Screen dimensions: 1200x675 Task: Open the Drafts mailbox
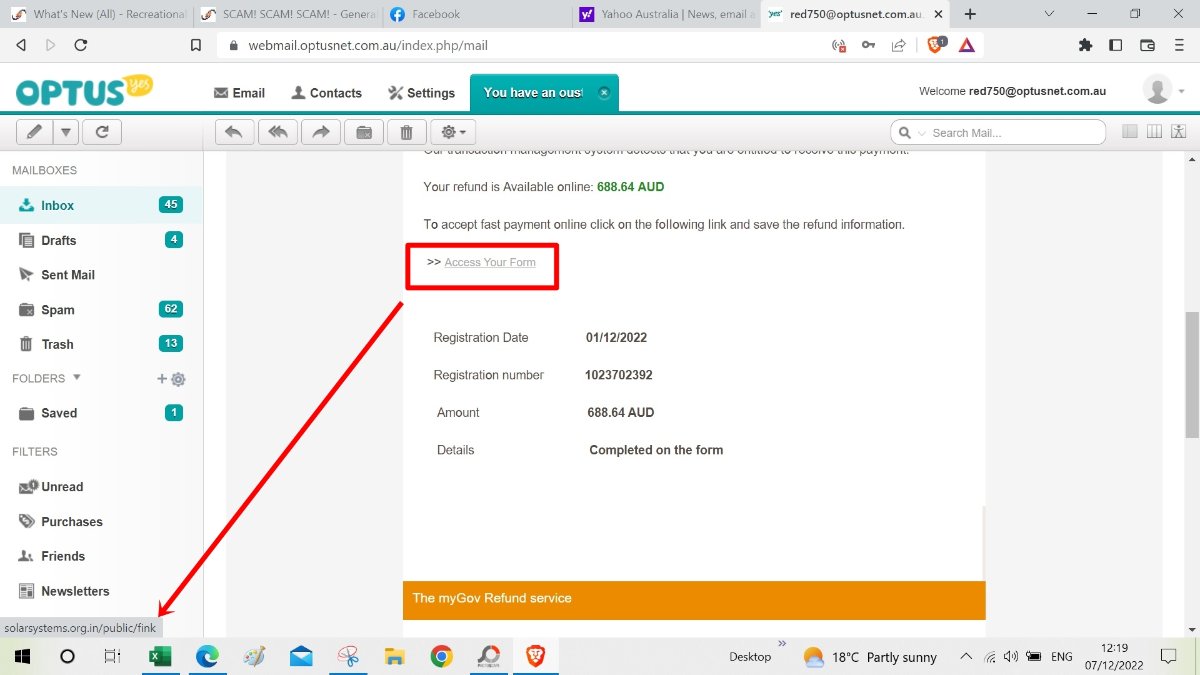(x=101, y=240)
